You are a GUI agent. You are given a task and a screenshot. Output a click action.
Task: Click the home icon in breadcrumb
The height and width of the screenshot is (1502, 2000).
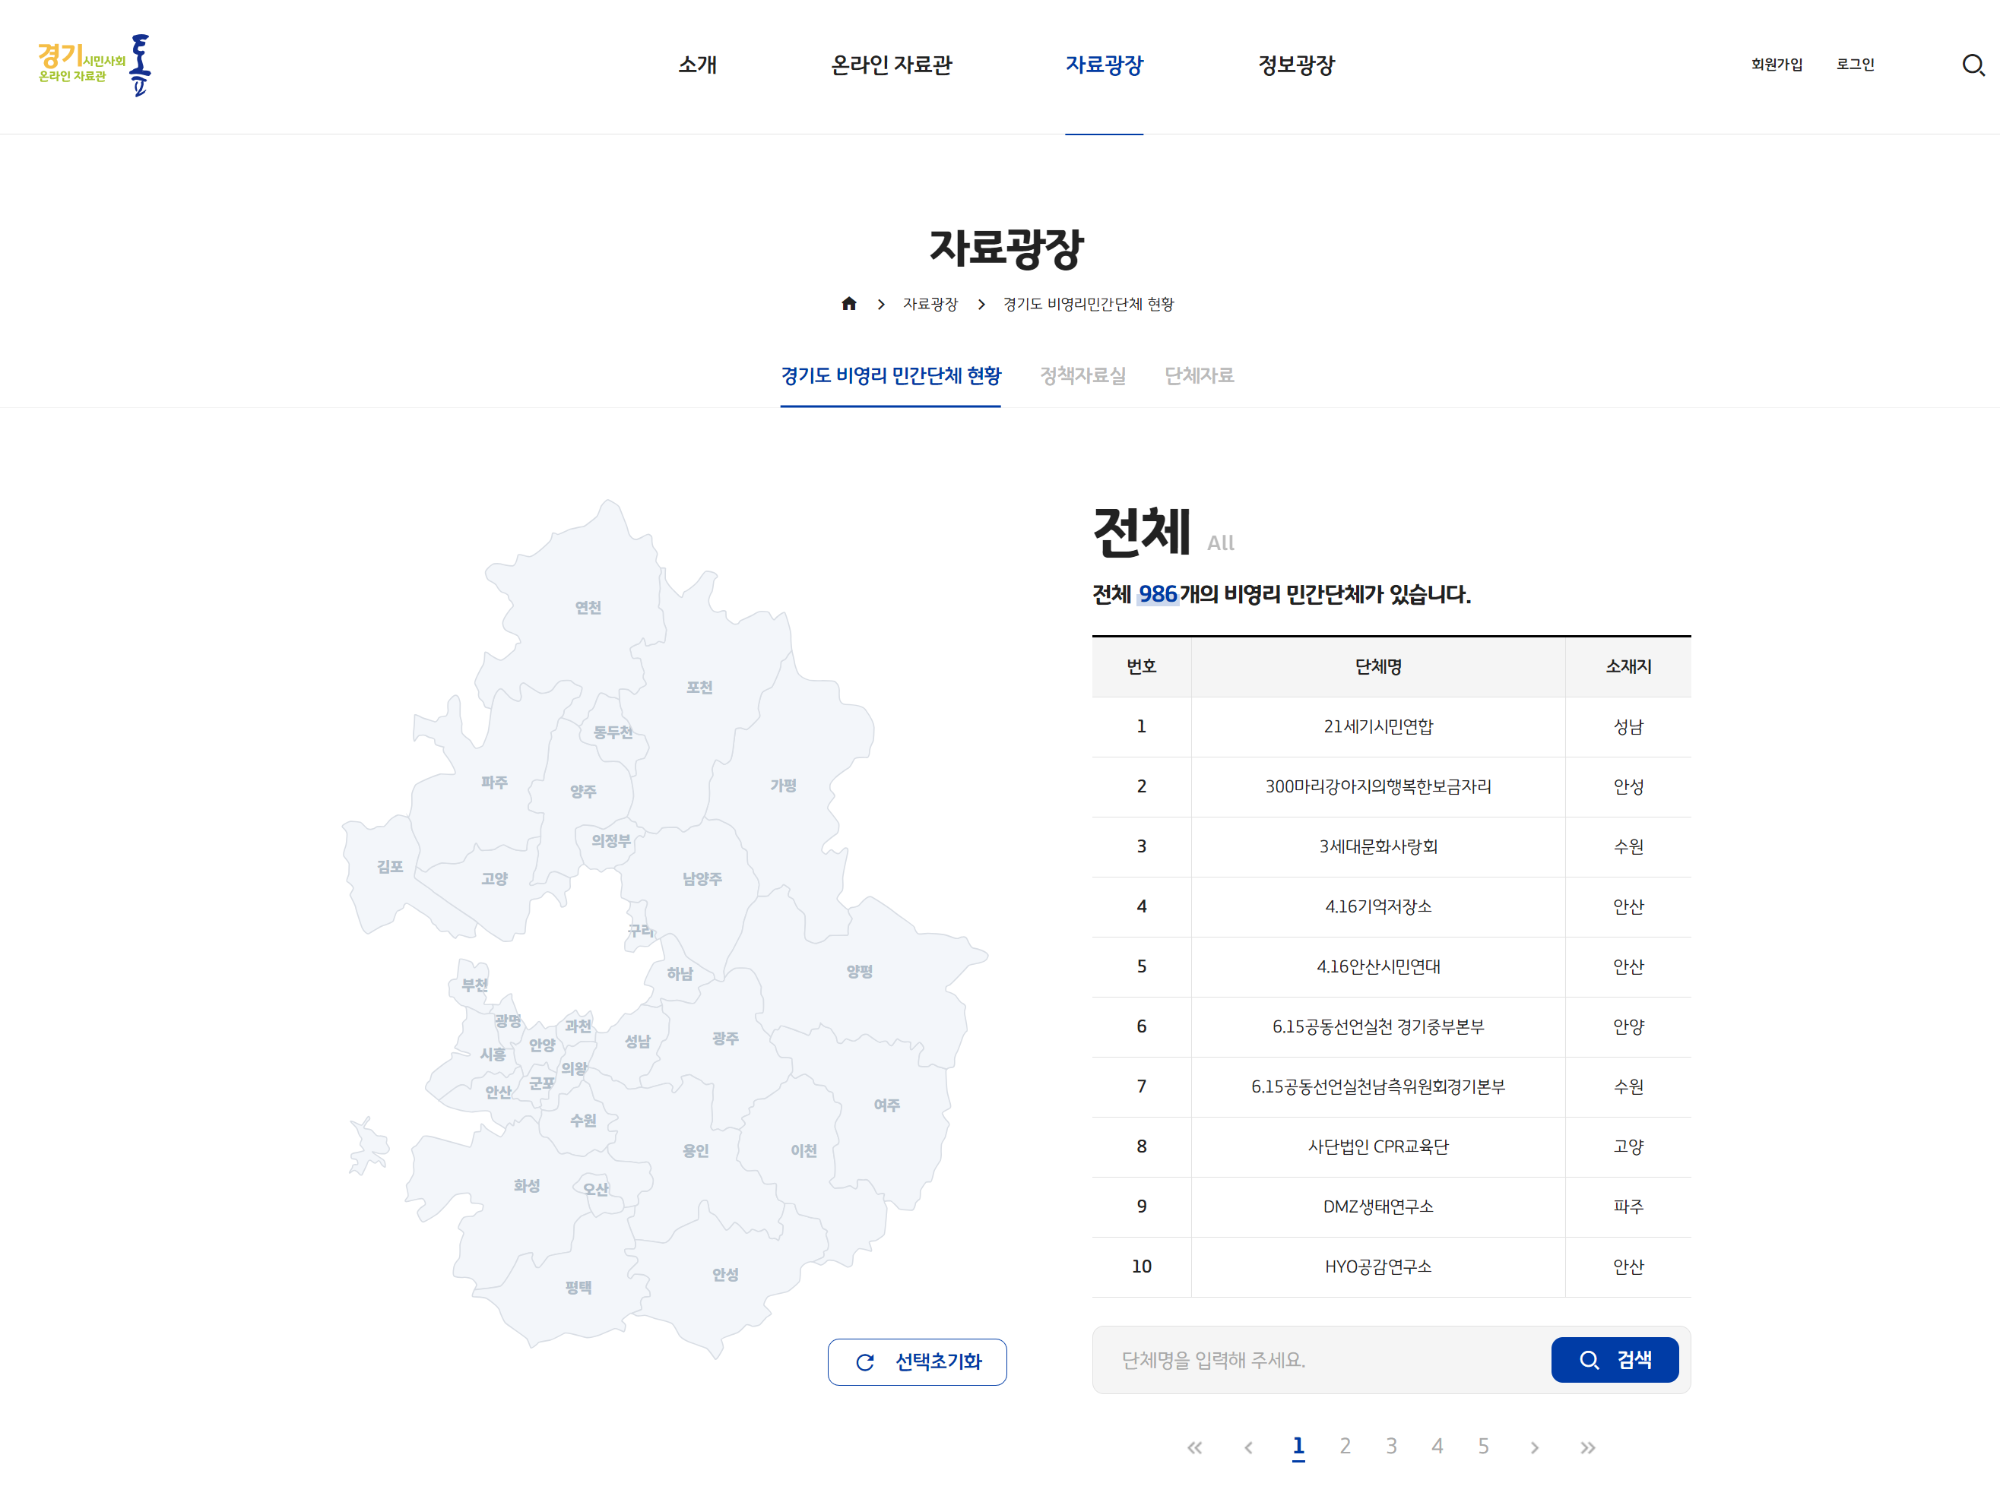coord(849,304)
